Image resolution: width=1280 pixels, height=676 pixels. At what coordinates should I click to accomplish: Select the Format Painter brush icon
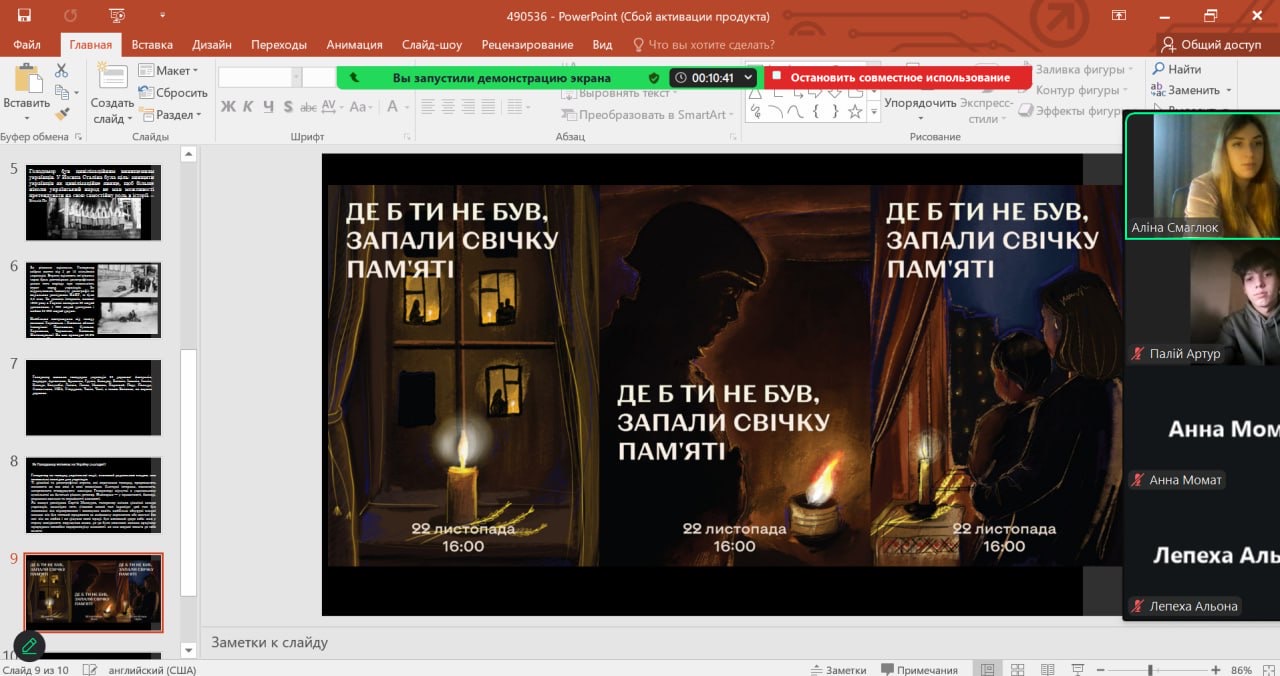[x=62, y=114]
